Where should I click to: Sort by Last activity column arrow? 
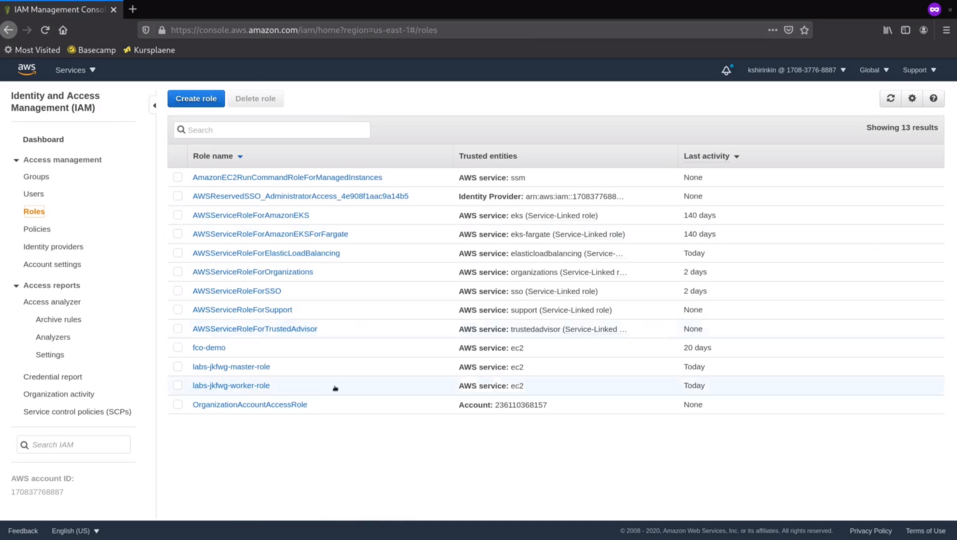point(736,157)
